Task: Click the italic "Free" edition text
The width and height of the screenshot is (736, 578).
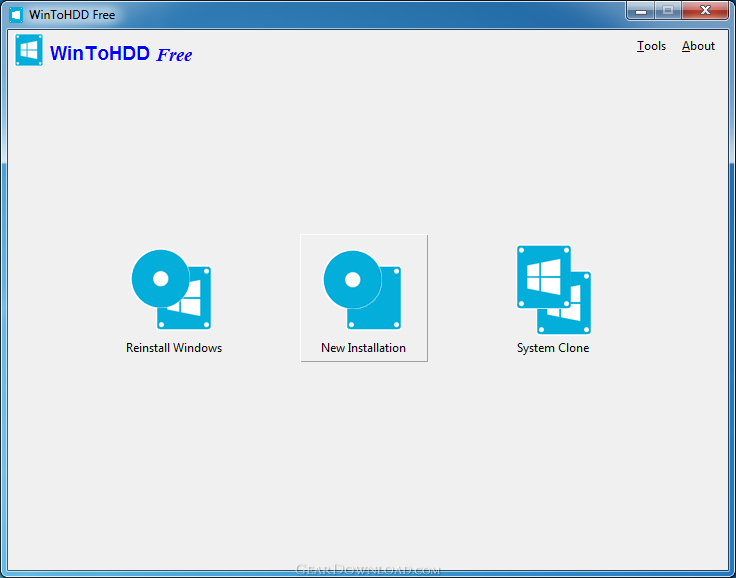Action: (x=174, y=55)
